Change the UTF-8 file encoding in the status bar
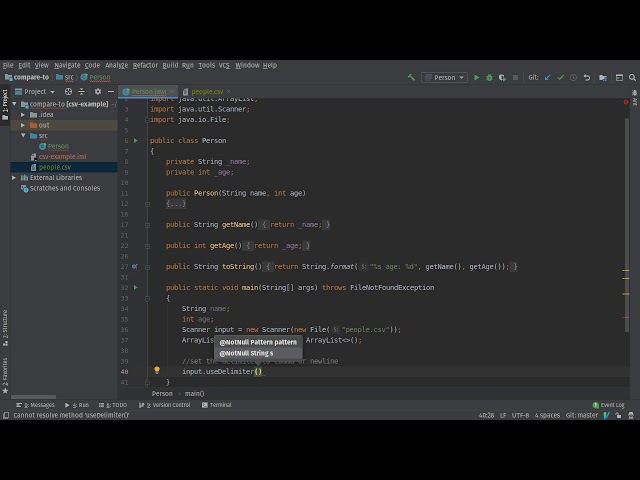The height and width of the screenshot is (480, 640). [x=520, y=416]
